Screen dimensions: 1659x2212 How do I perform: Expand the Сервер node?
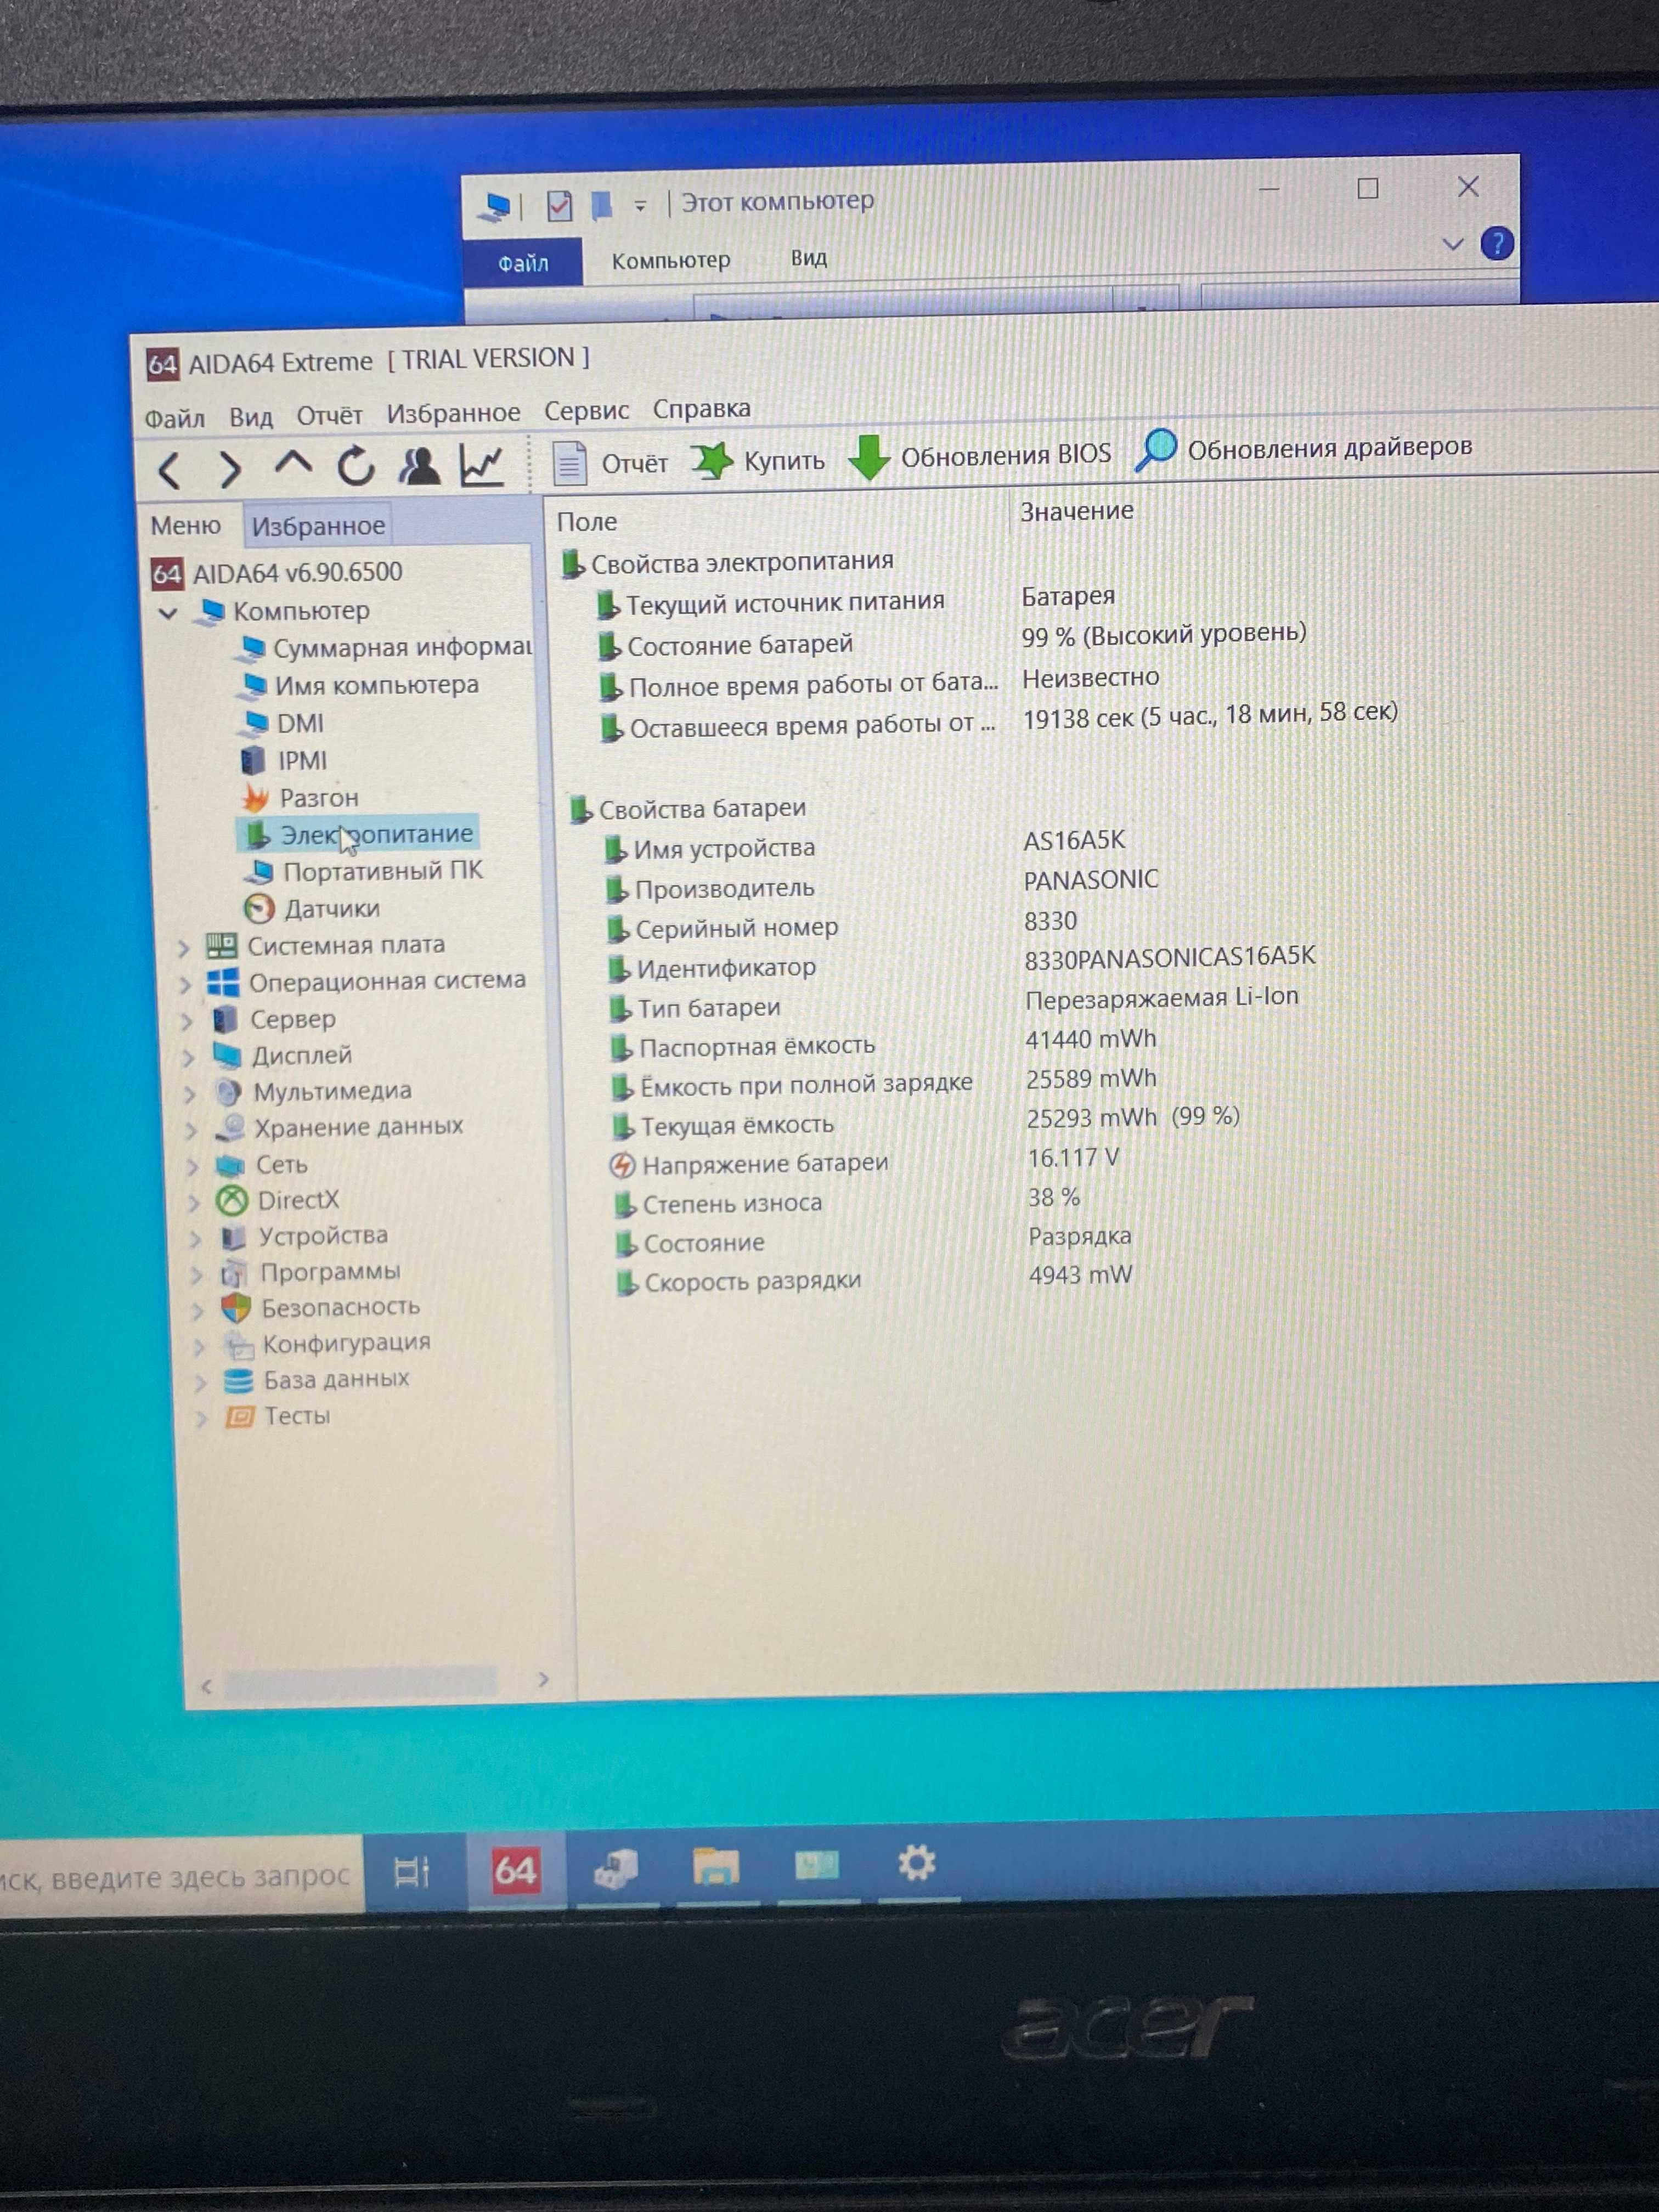[186, 1022]
